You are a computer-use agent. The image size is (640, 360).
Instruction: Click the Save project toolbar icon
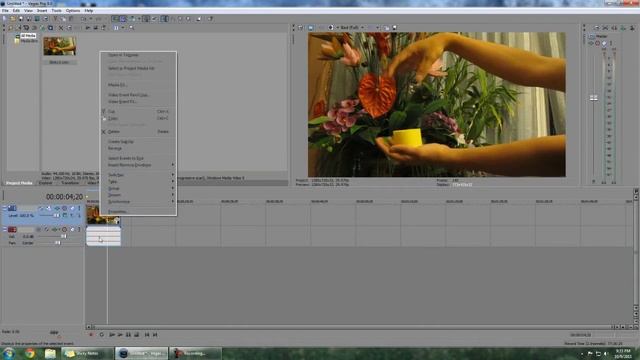click(21, 19)
